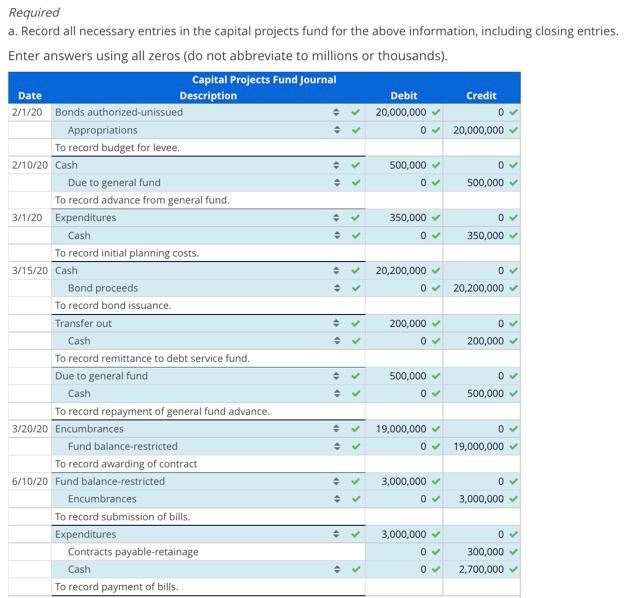This screenshot has height=598, width=639.
Task: Click the 'To record initial planning costs.' note
Action: click(127, 253)
